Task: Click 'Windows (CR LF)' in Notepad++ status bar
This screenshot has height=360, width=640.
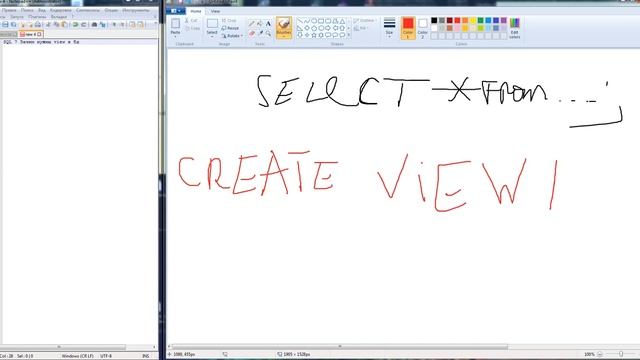Action: coord(78,356)
